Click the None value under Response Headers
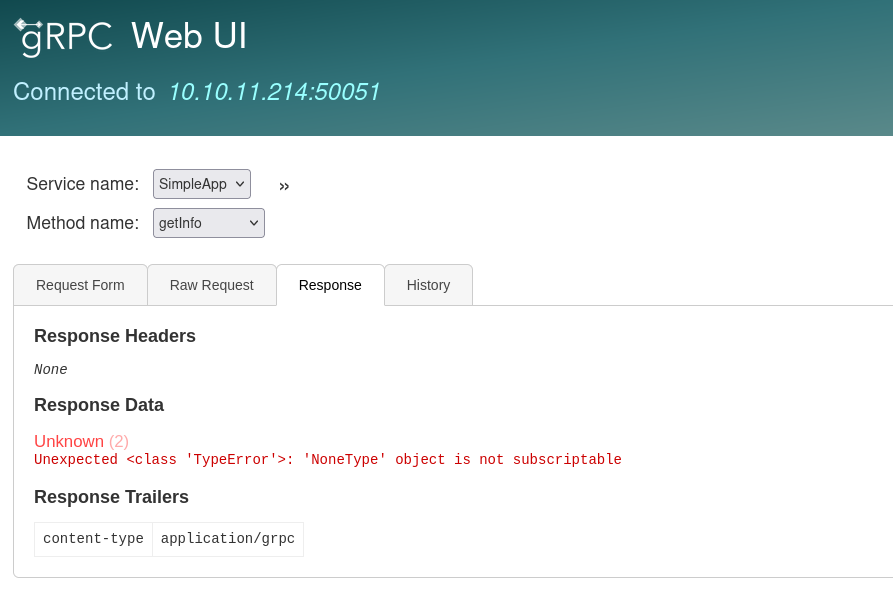Screen dimensions: 893x592 (x=51, y=370)
